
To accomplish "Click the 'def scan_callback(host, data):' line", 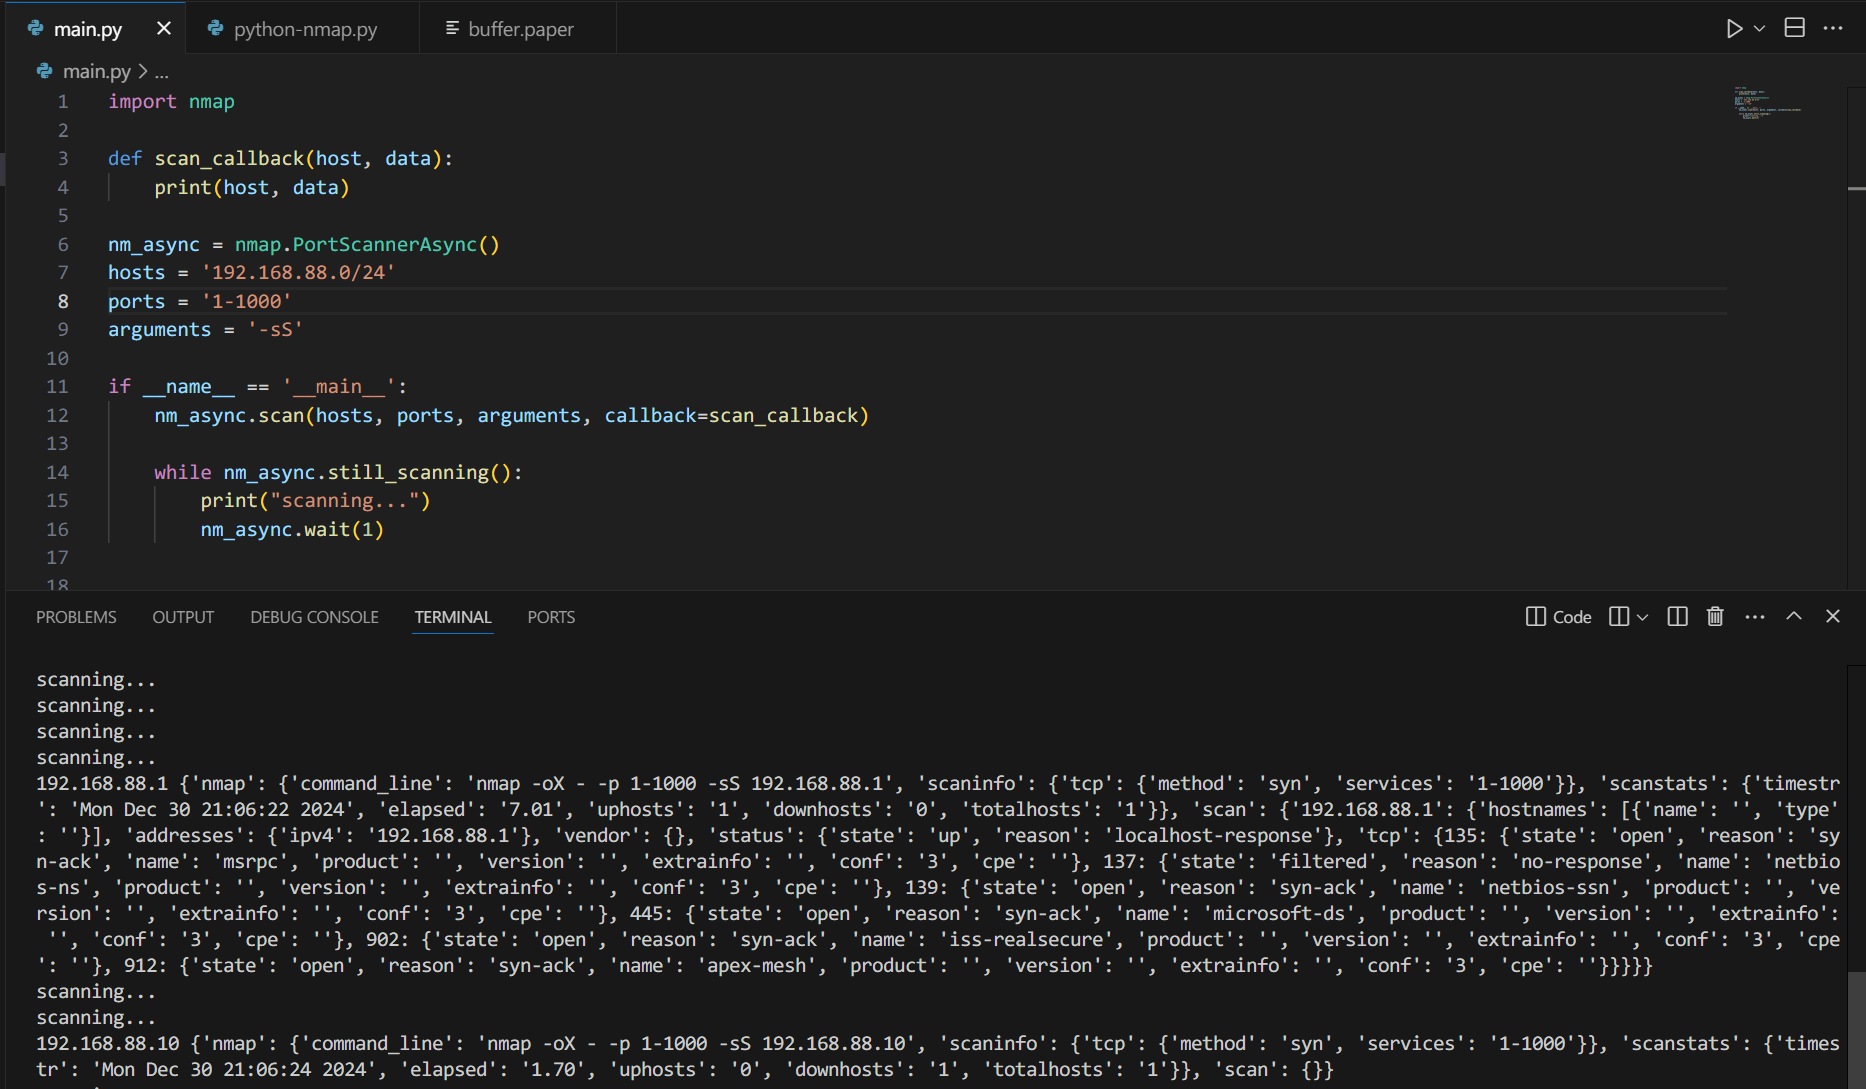I will (280, 158).
